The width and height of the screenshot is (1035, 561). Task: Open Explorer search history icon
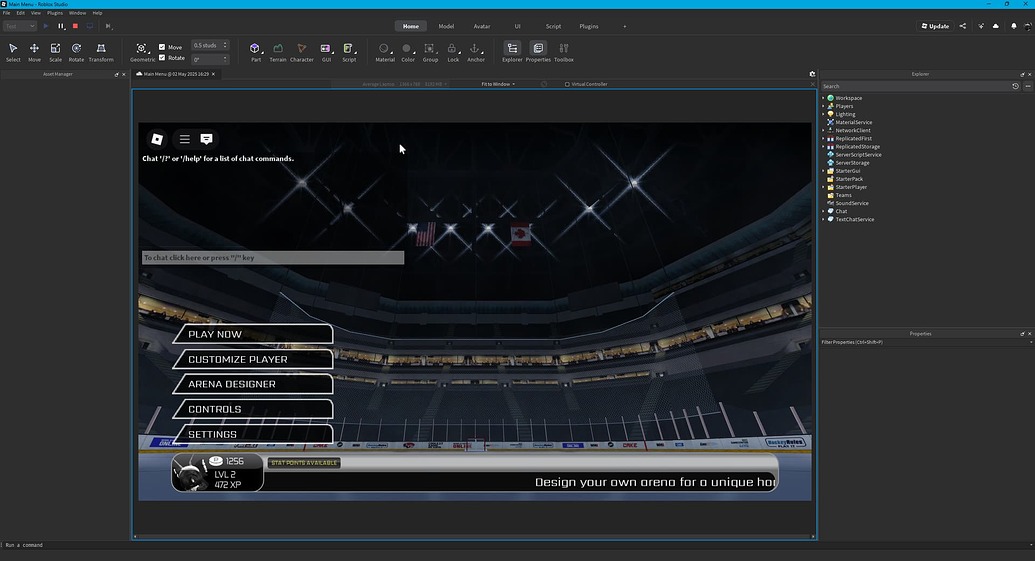1015,86
